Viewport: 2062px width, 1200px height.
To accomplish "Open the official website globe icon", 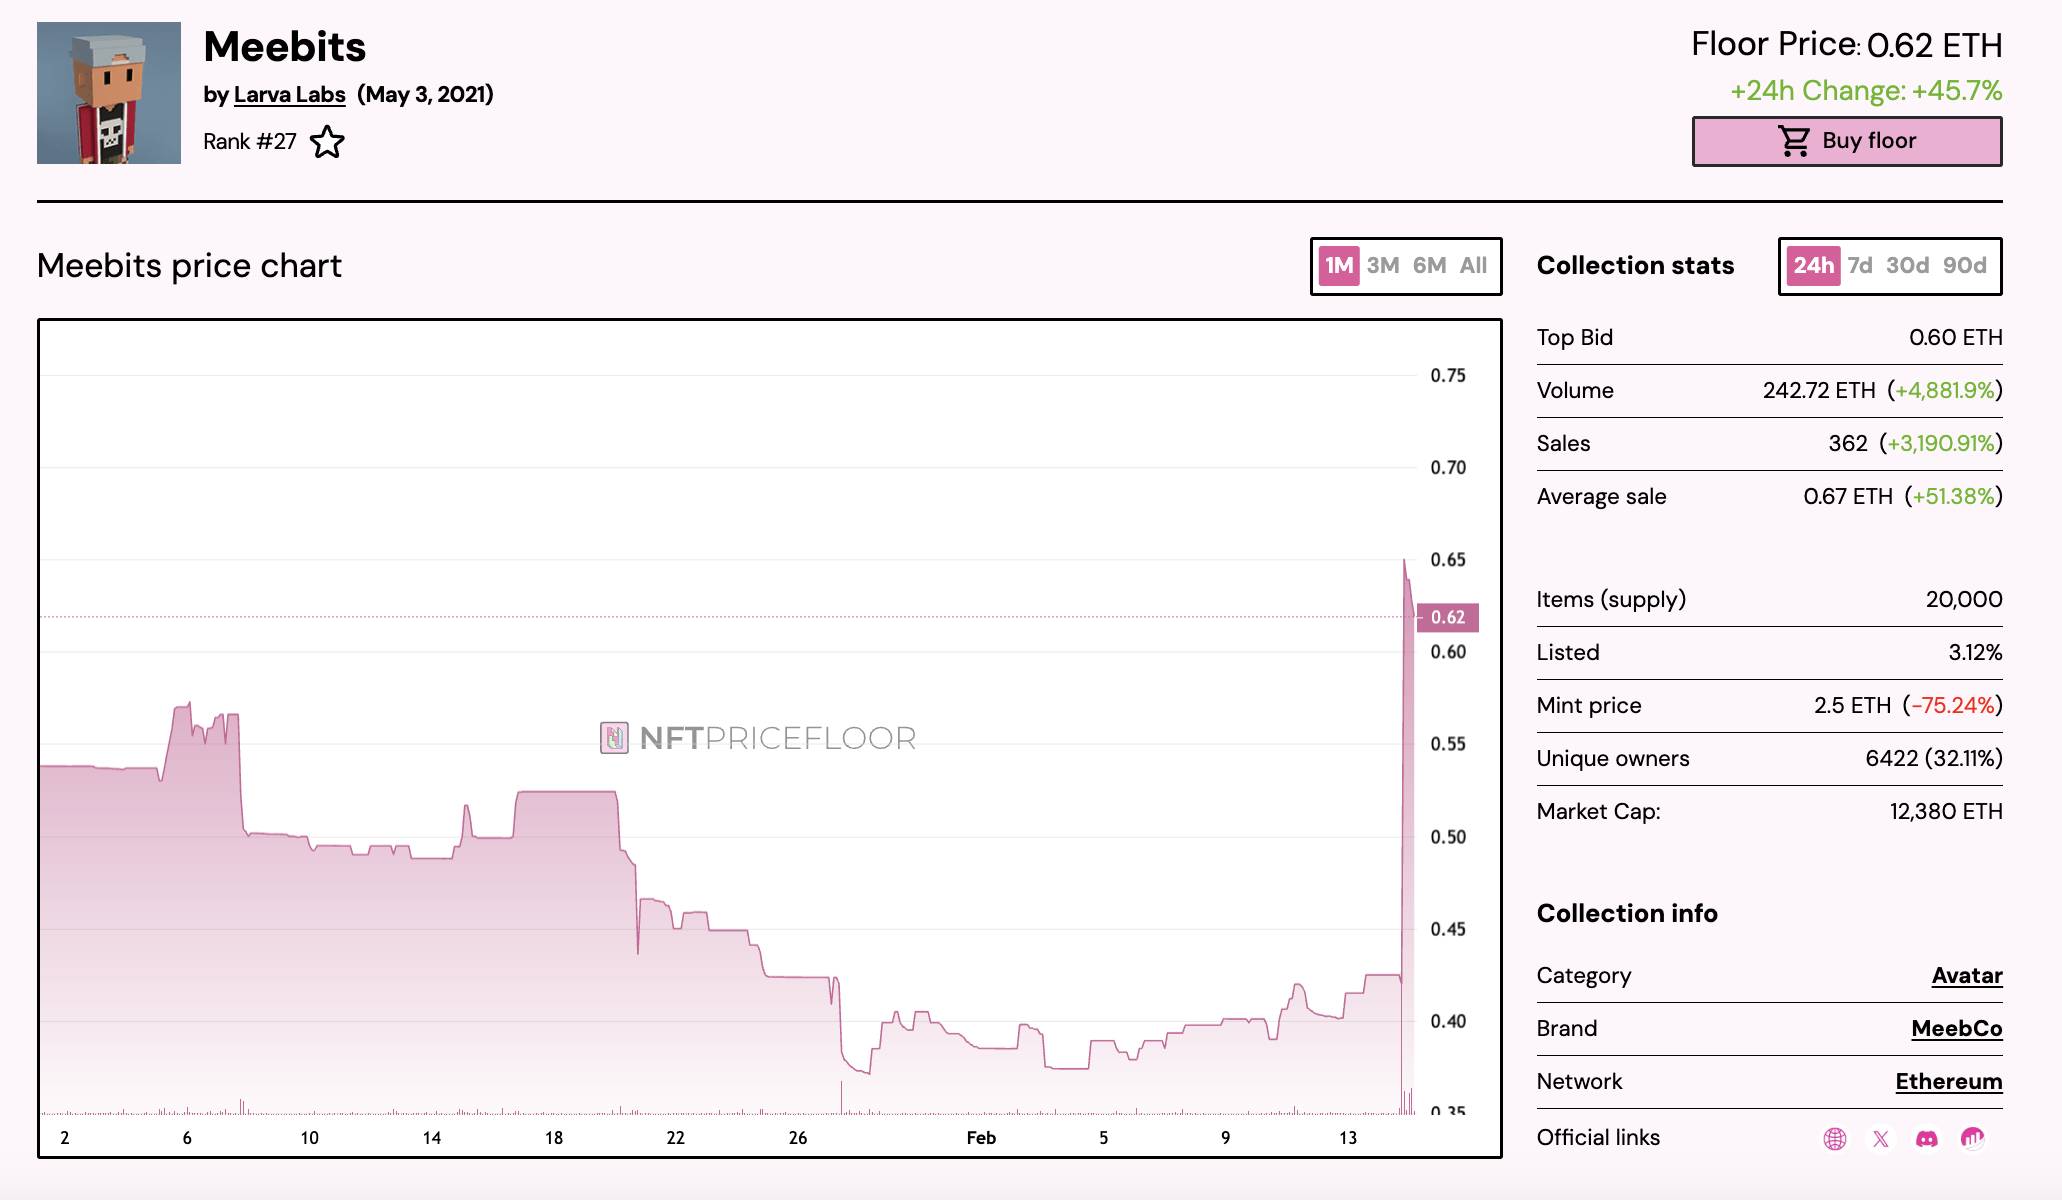I will [x=1834, y=1138].
